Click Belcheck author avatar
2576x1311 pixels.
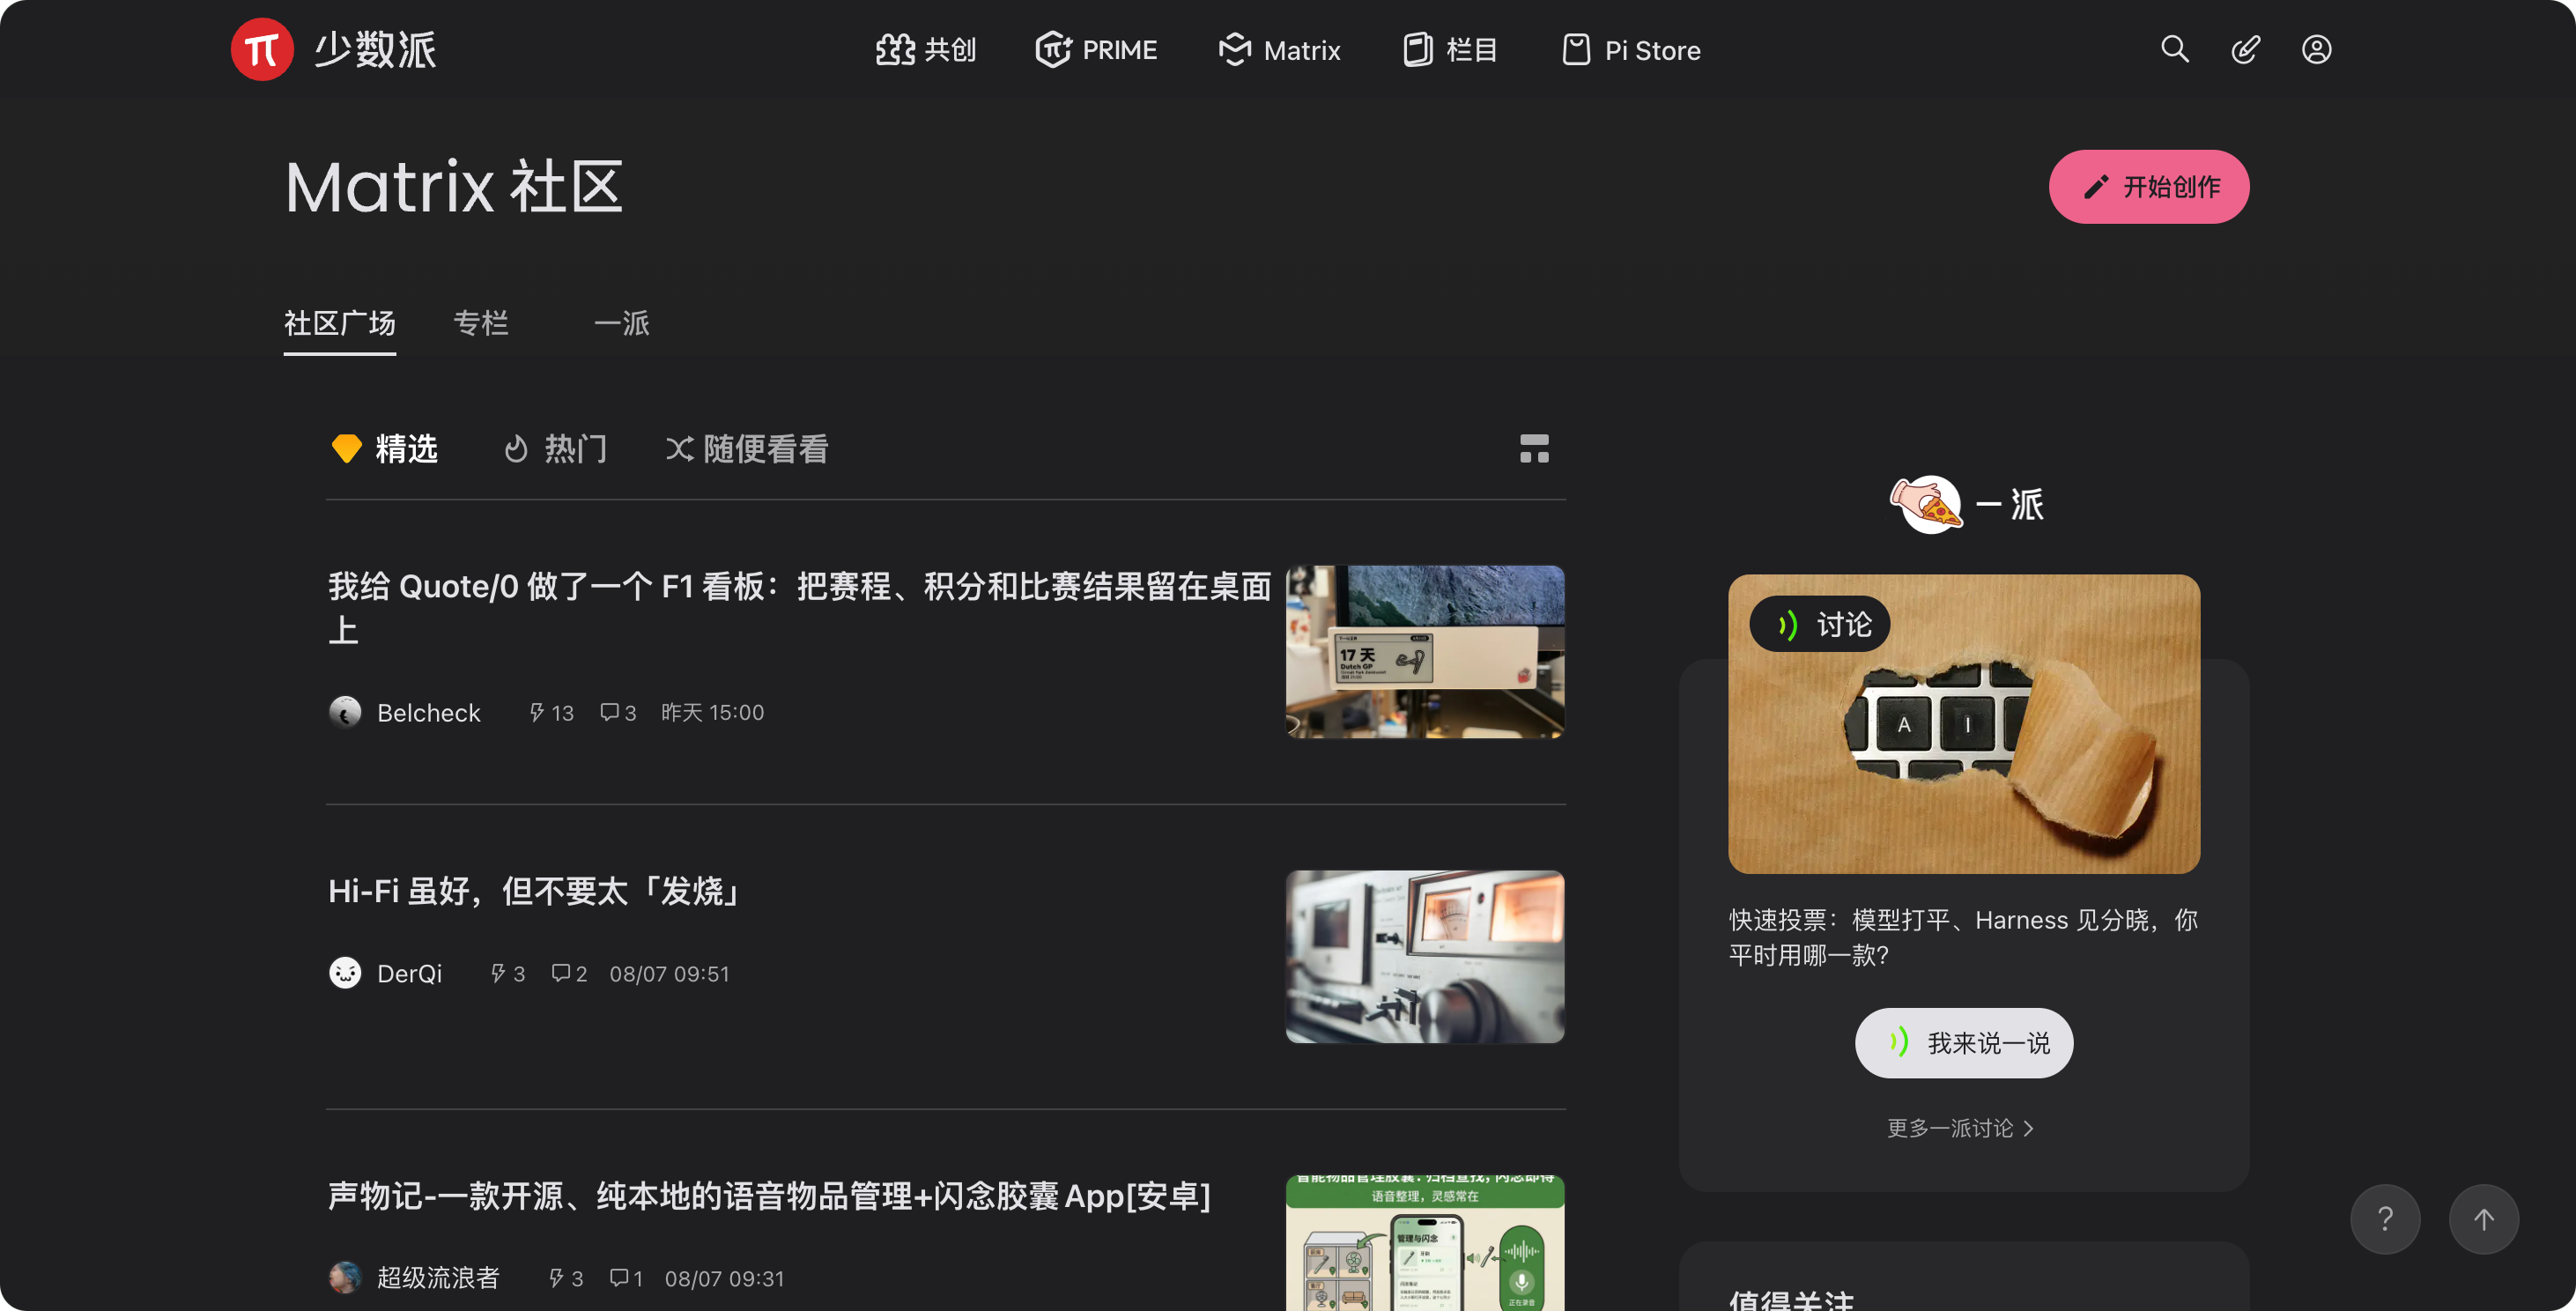pyautogui.click(x=345, y=712)
